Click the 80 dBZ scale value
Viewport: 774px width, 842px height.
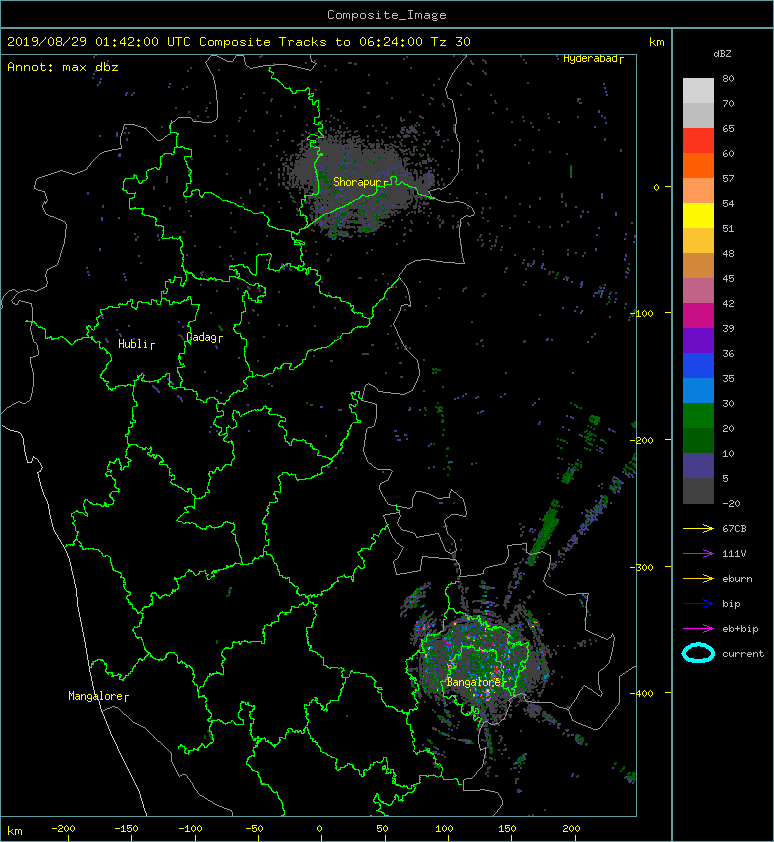pos(728,78)
